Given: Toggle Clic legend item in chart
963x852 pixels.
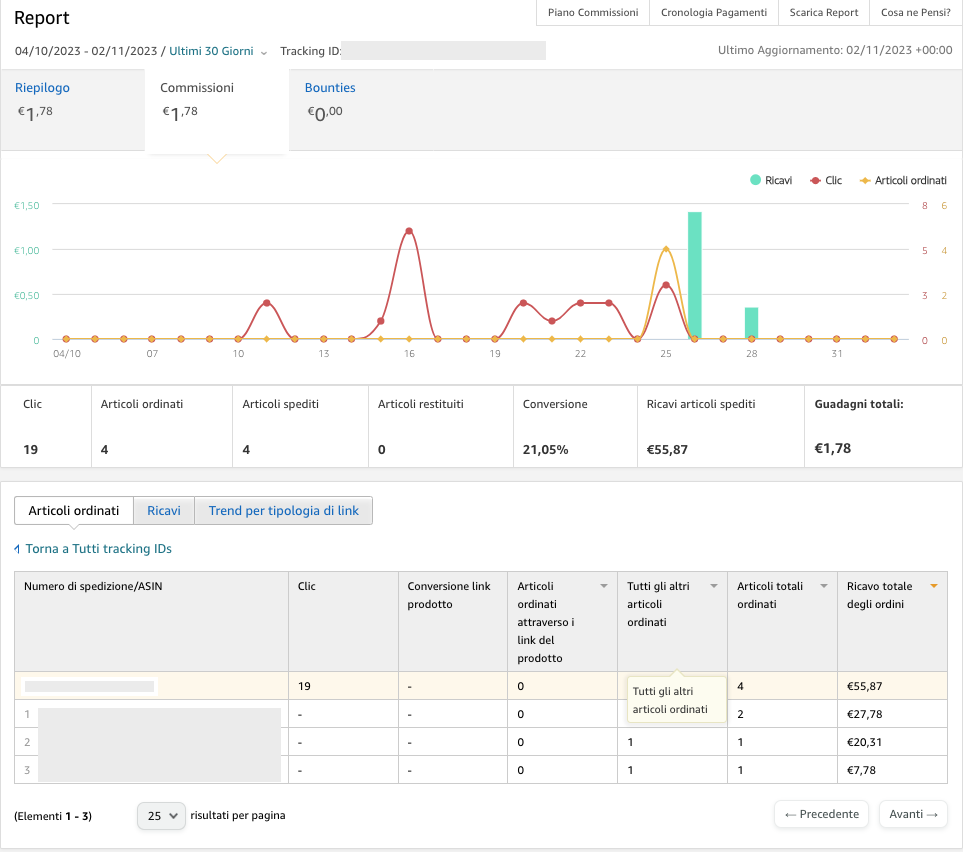Looking at the screenshot, I should tap(826, 180).
